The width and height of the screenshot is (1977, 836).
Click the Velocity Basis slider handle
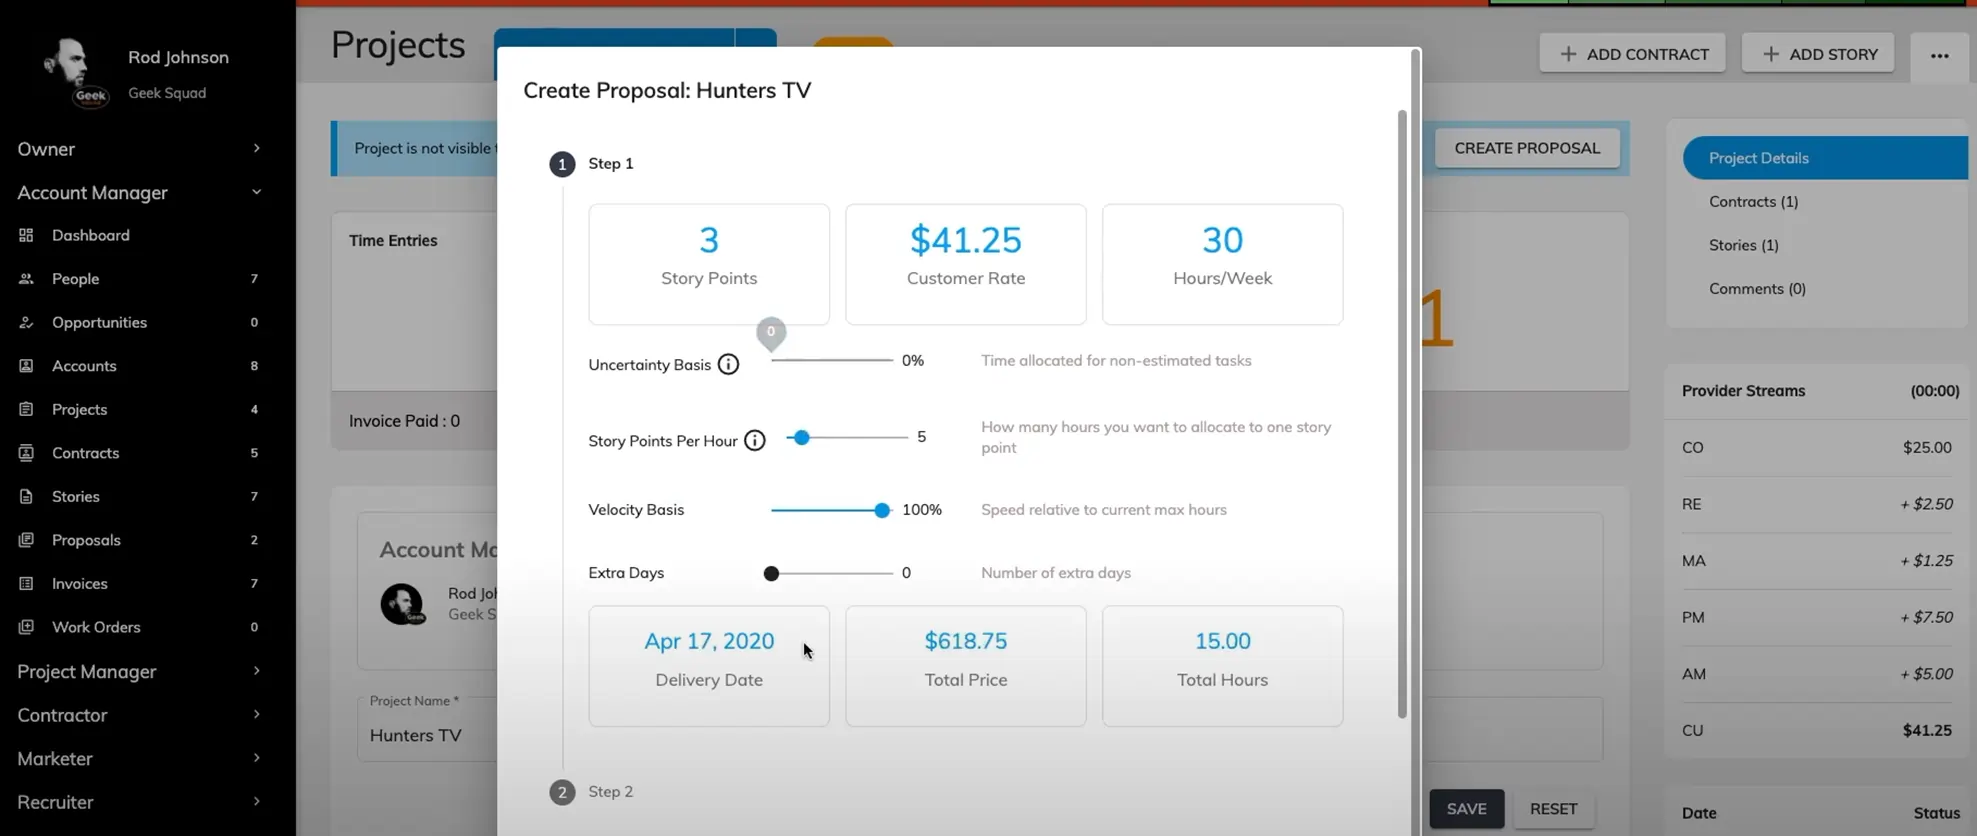pos(882,510)
